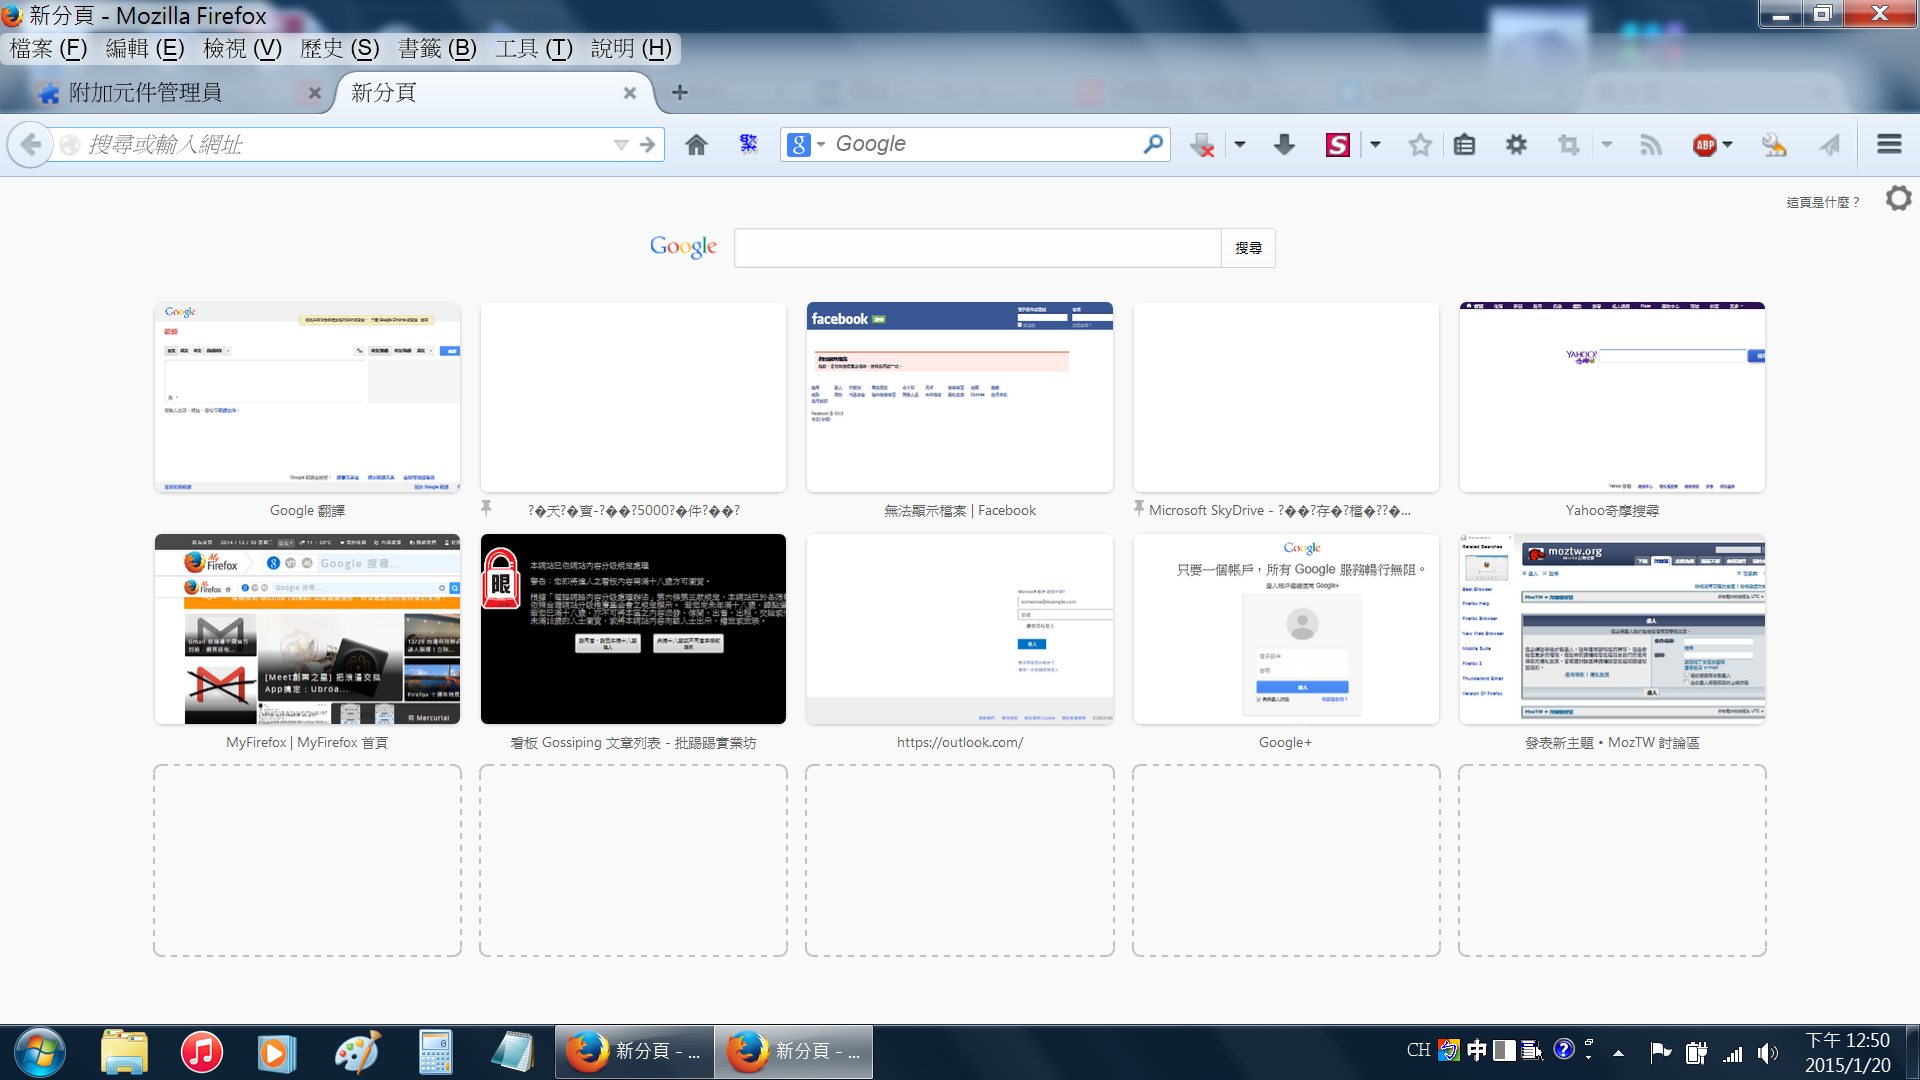The image size is (1920, 1080).
Task: Expand the Adblock Plus dropdown arrow
Action: pos(1728,145)
